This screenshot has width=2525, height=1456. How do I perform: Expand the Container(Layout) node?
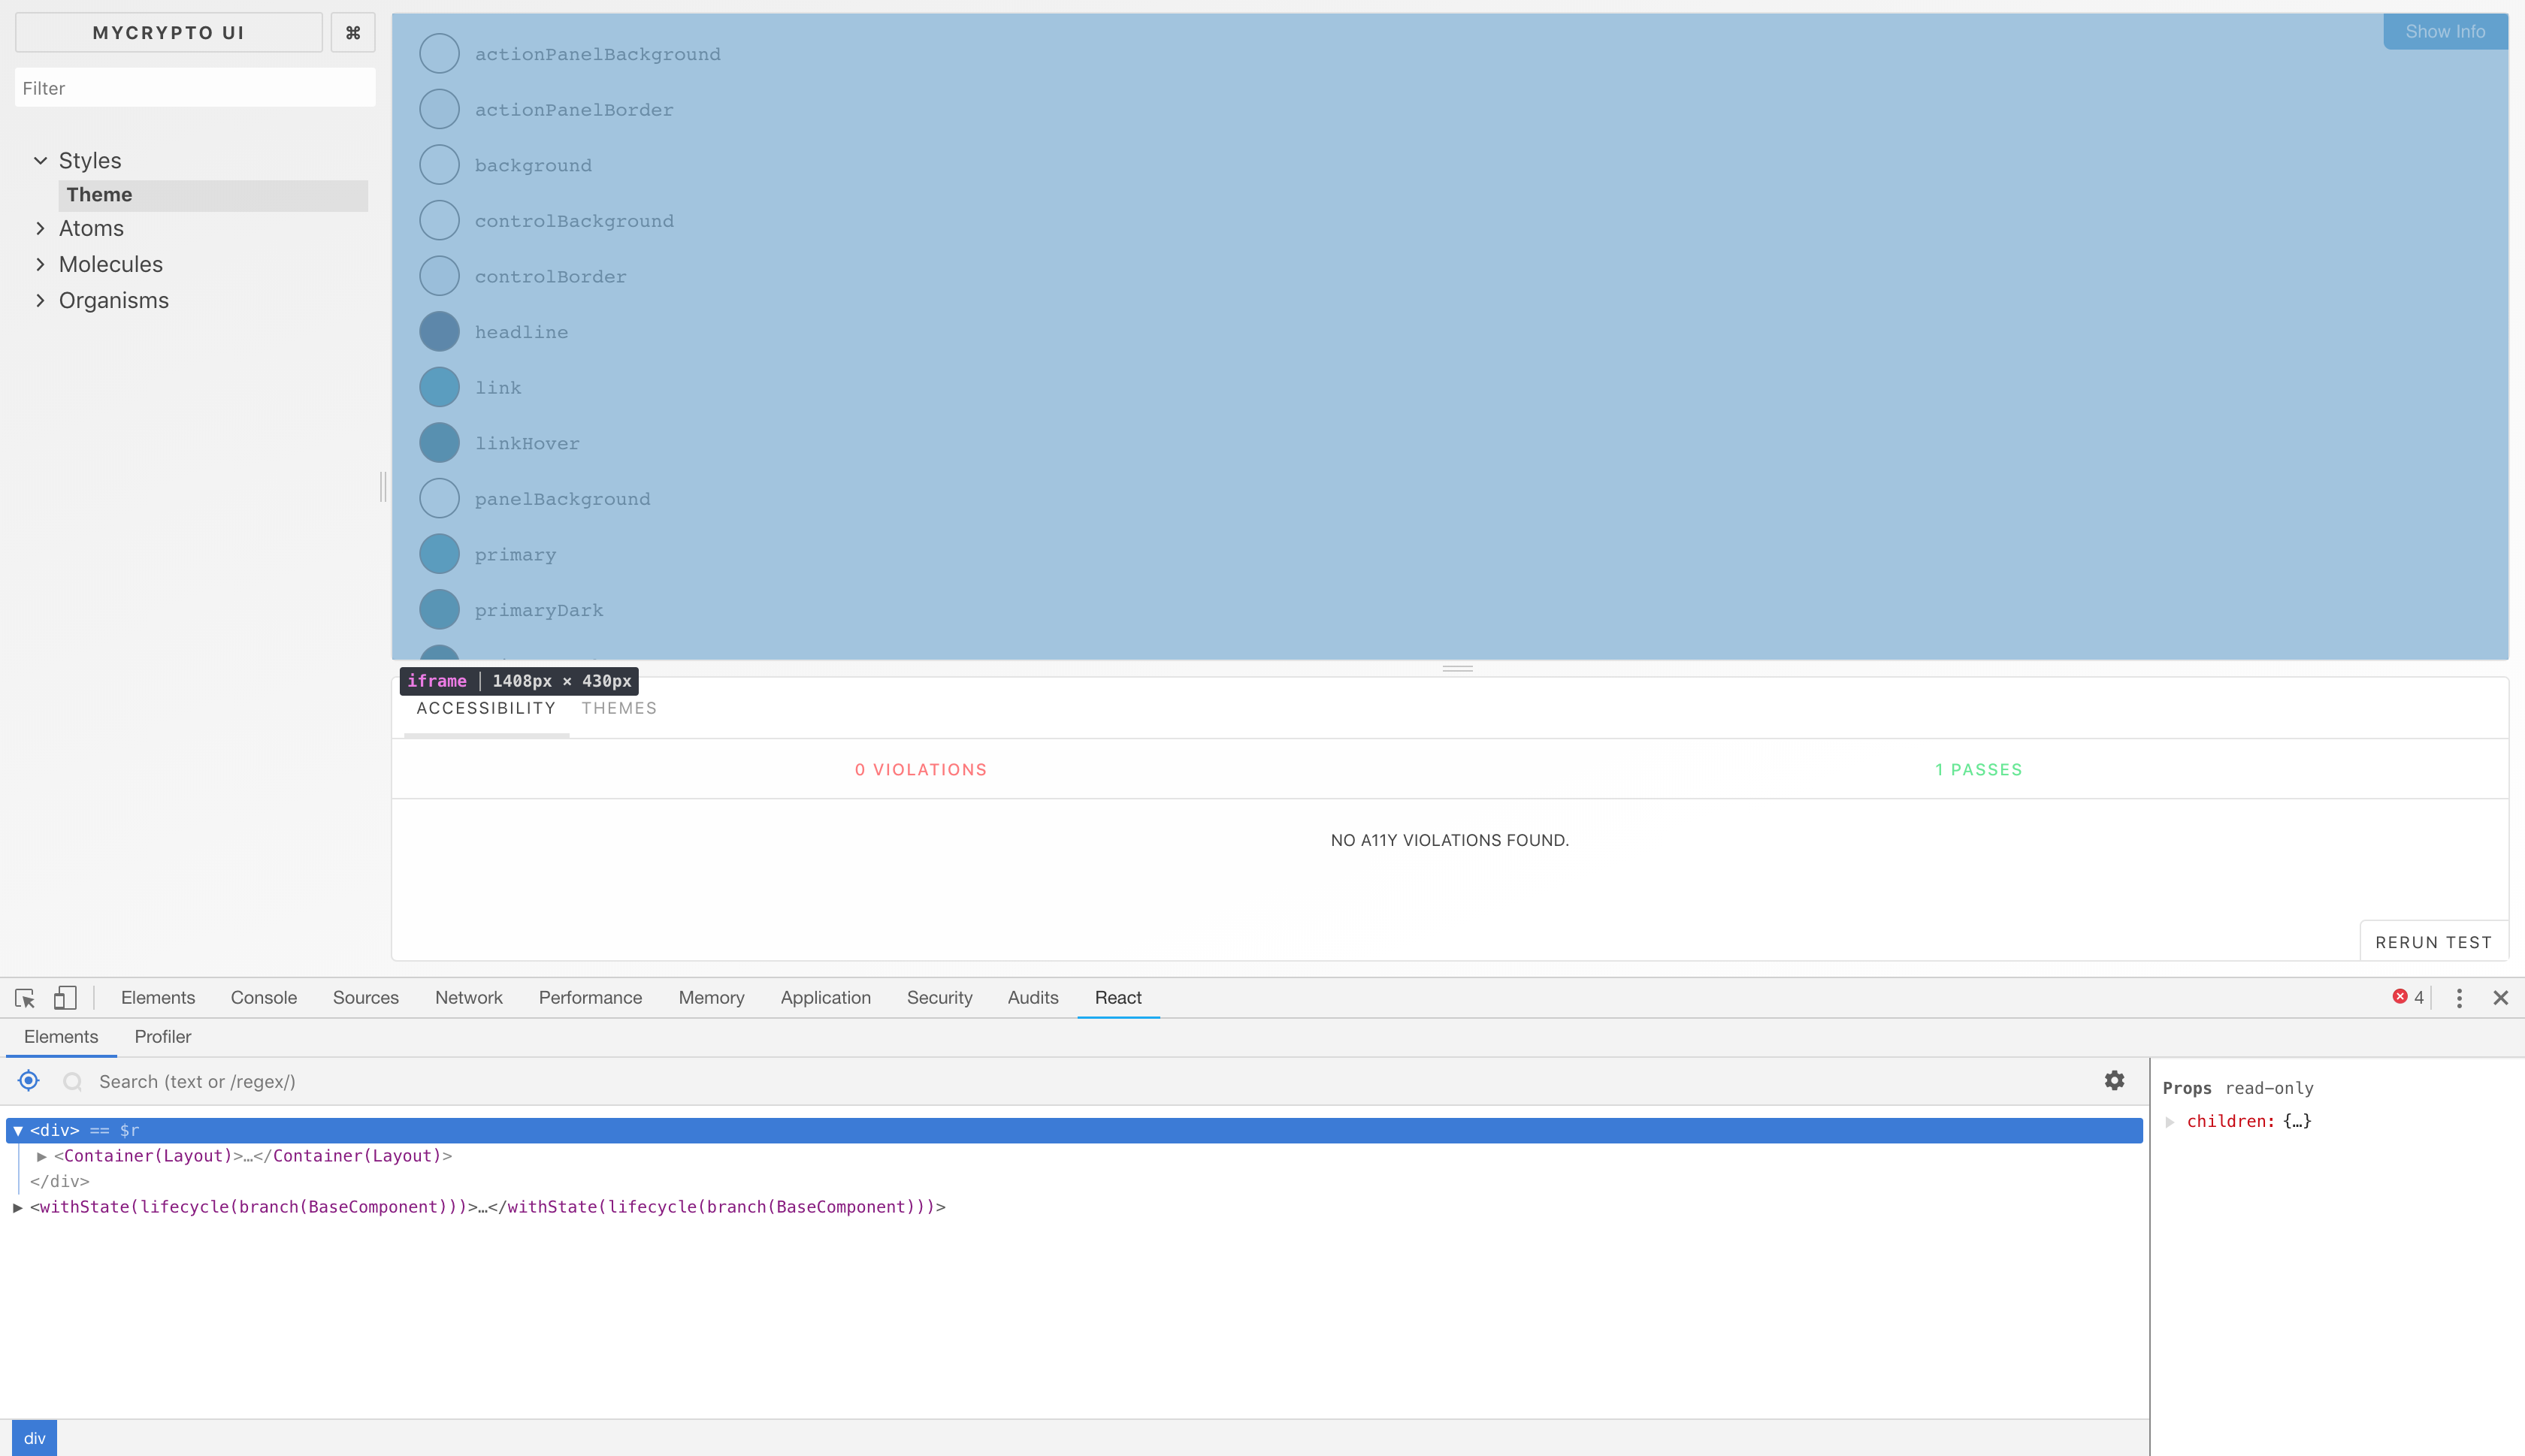(42, 1155)
